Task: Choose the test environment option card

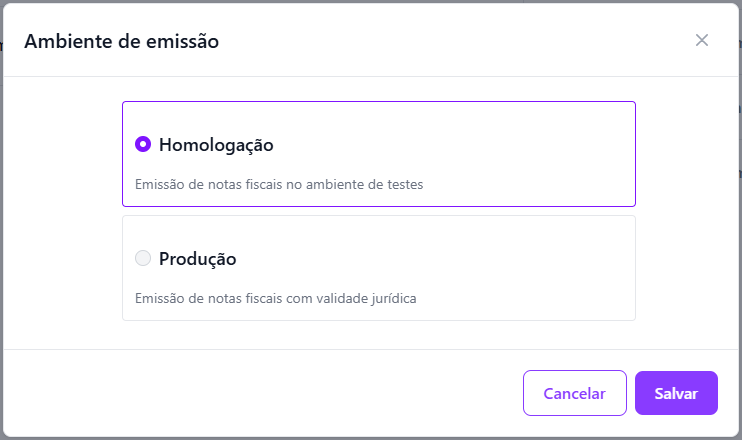Action: click(378, 154)
